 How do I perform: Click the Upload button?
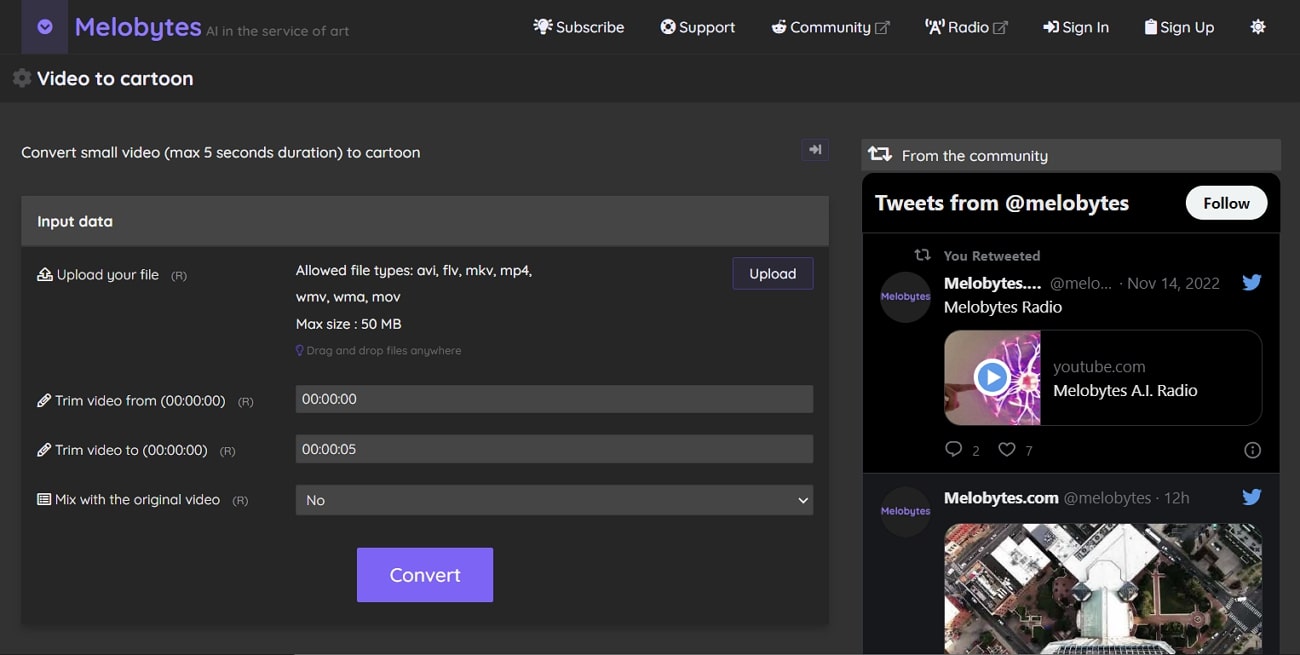(x=772, y=274)
